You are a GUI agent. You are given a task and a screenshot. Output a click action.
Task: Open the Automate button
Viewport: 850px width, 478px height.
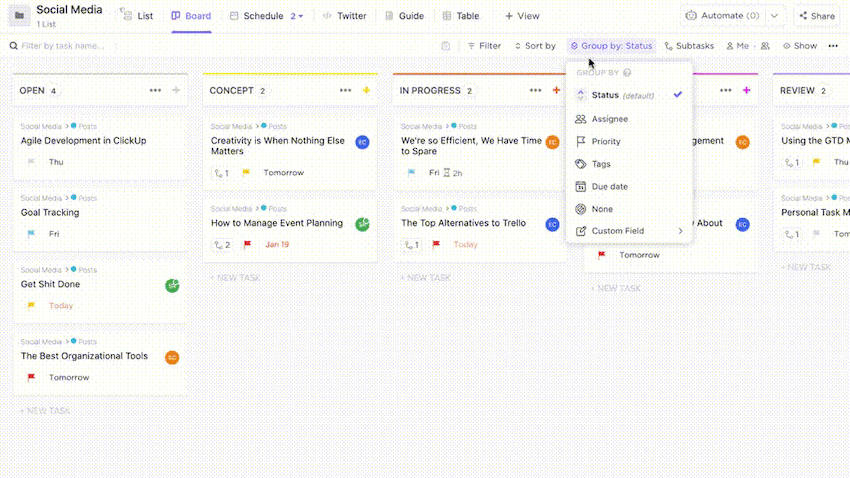tap(722, 16)
